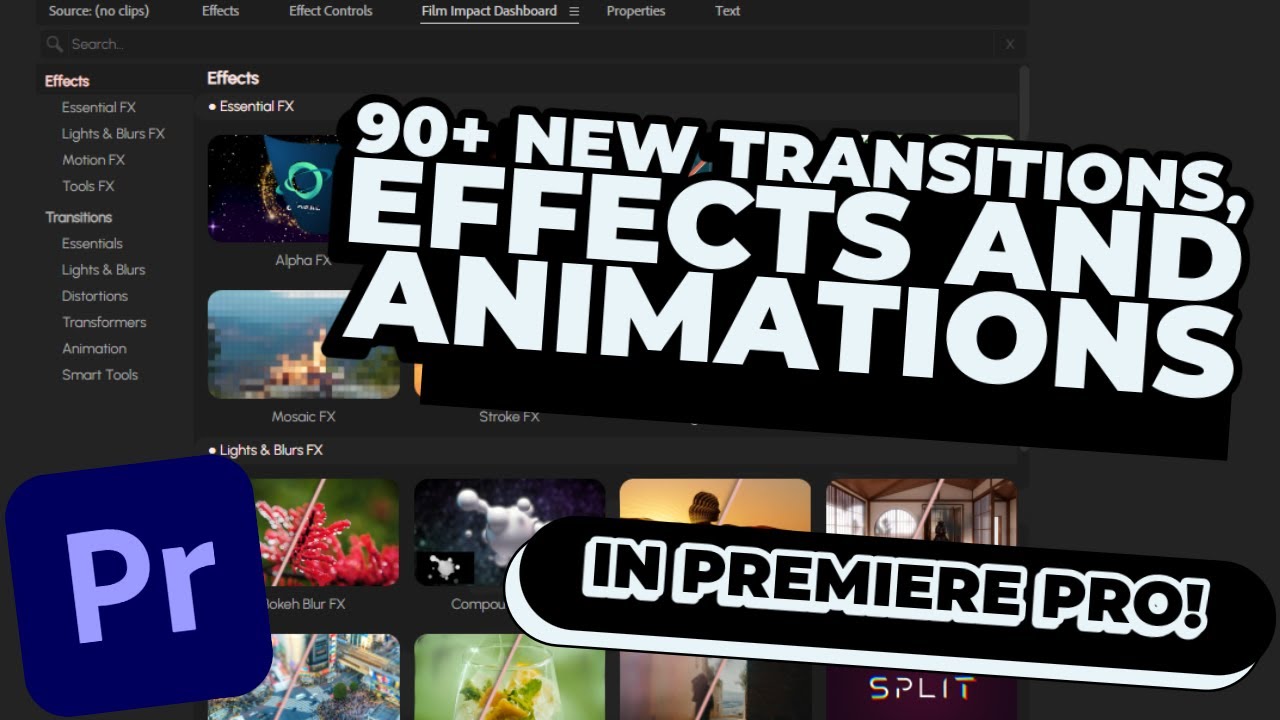Select Effects heading in the sidebar
This screenshot has height=720, width=1280.
tap(67, 81)
